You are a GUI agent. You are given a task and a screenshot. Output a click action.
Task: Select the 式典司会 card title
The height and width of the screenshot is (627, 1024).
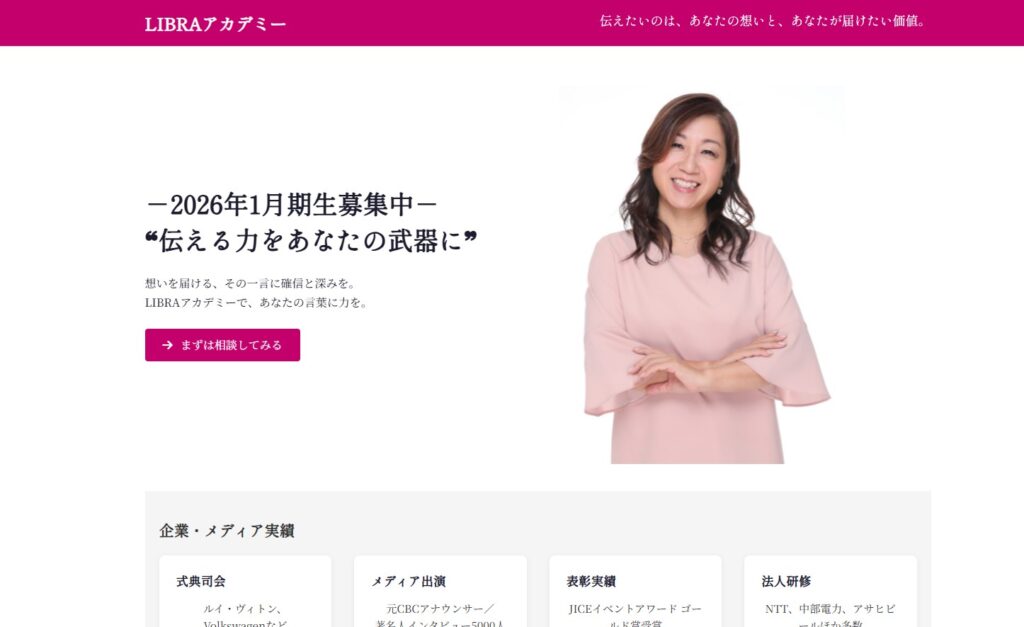[x=201, y=581]
